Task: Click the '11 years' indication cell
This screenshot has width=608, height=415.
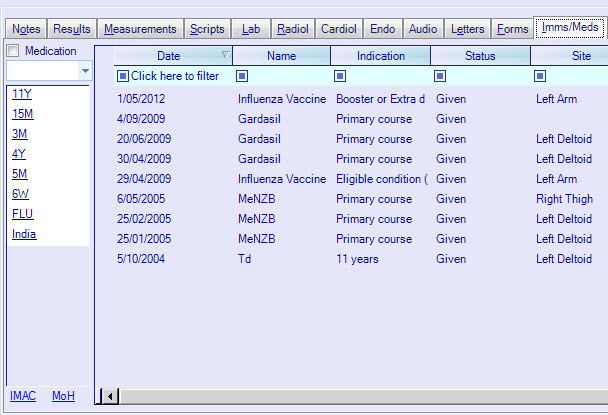Action: coord(357,259)
